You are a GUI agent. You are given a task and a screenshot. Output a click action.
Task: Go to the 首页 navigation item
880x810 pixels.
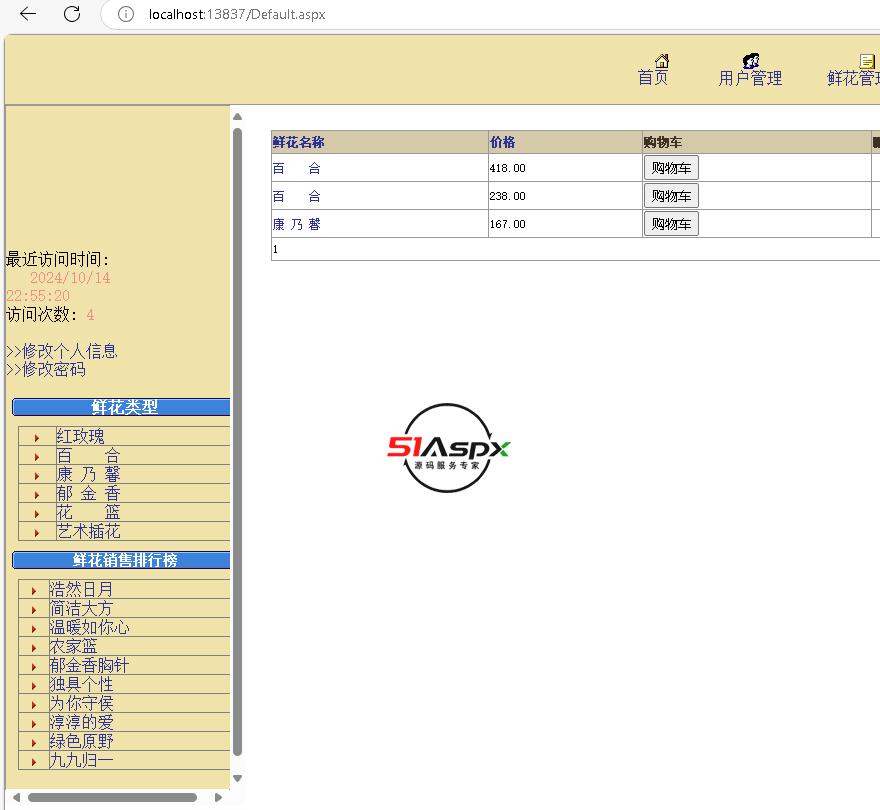coord(653,79)
